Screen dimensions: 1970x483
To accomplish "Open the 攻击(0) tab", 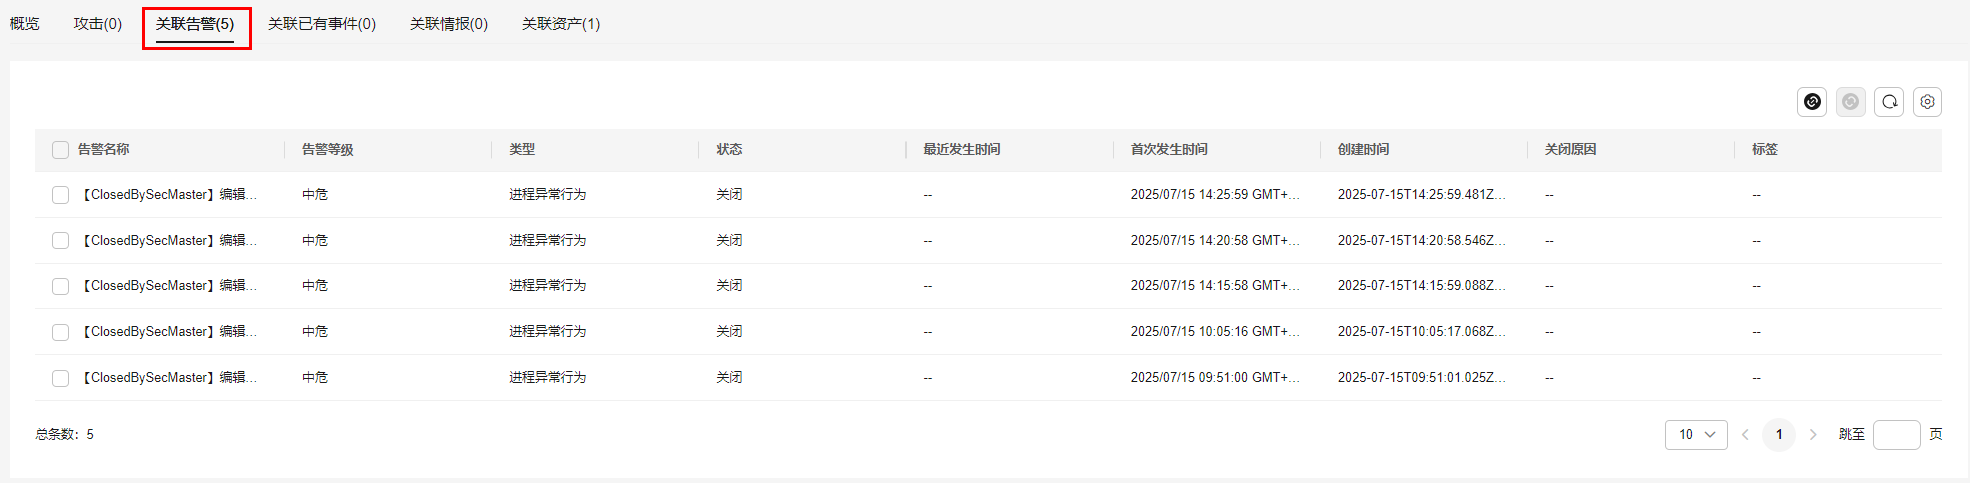I will 98,24.
